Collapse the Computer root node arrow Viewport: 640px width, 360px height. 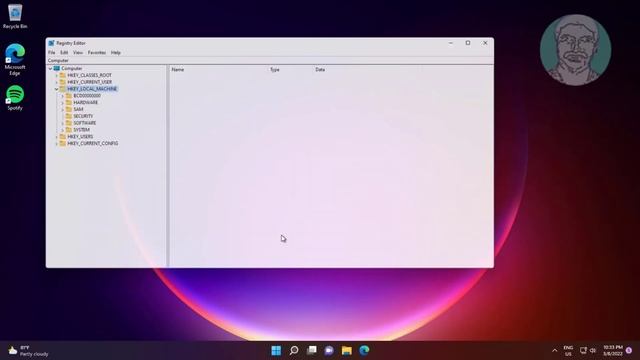51,69
